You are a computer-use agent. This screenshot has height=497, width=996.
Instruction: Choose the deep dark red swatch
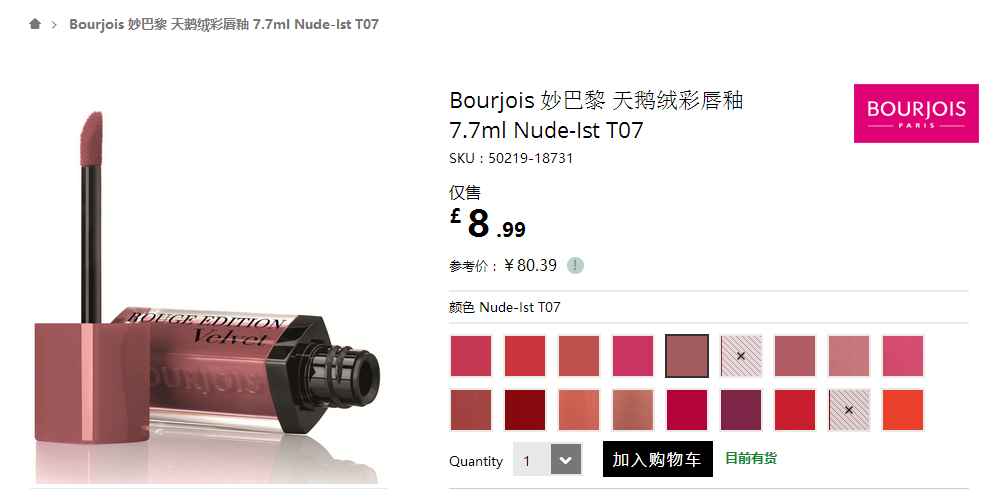(525, 410)
